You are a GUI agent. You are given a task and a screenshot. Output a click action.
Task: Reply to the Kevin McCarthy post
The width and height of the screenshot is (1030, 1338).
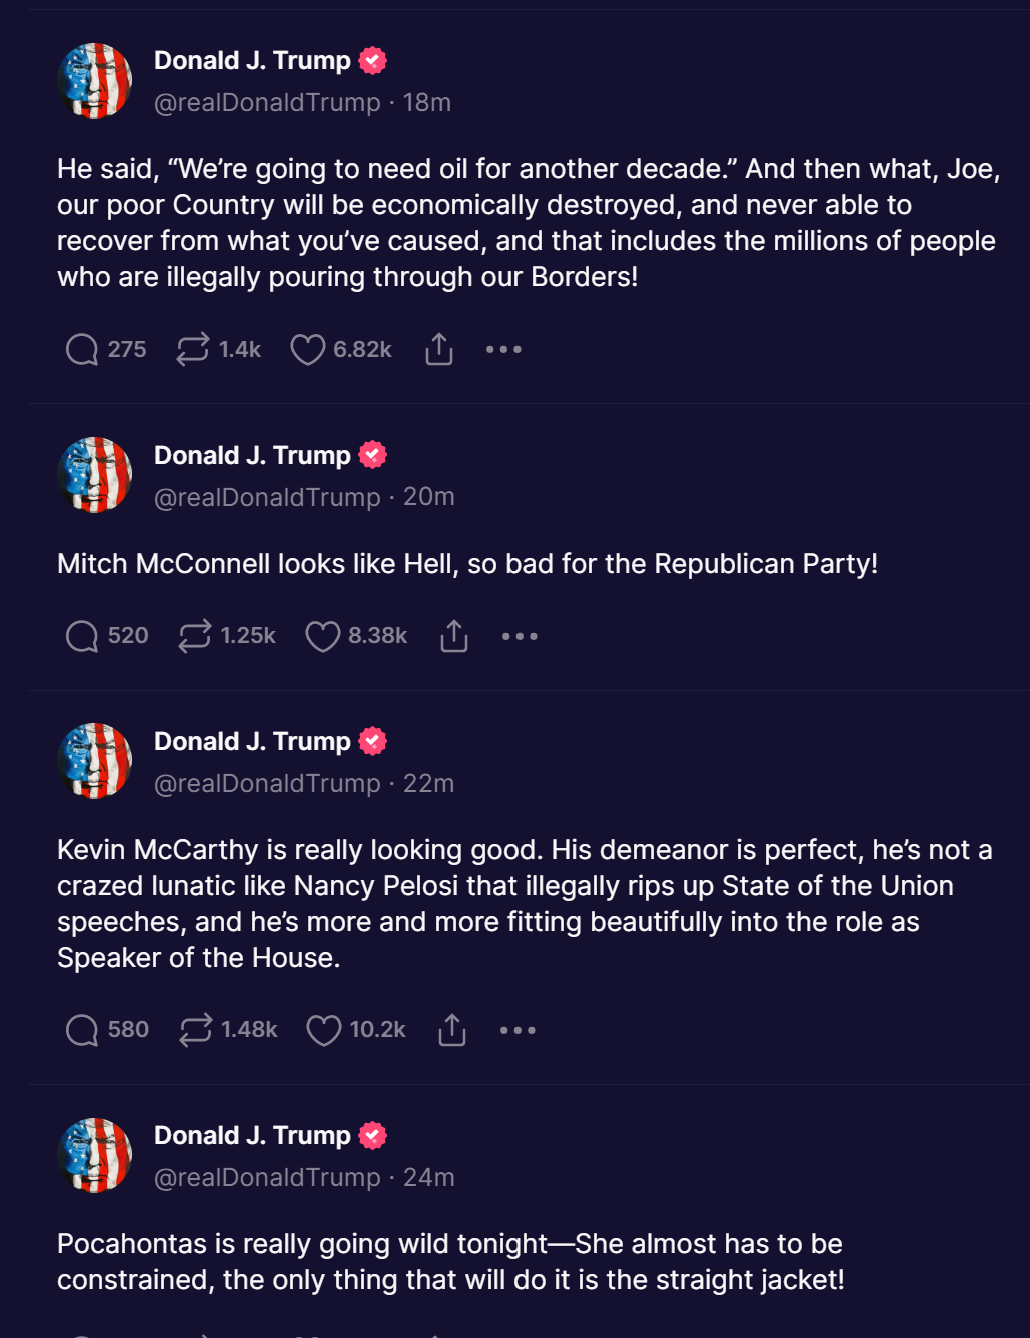[x=82, y=1030]
